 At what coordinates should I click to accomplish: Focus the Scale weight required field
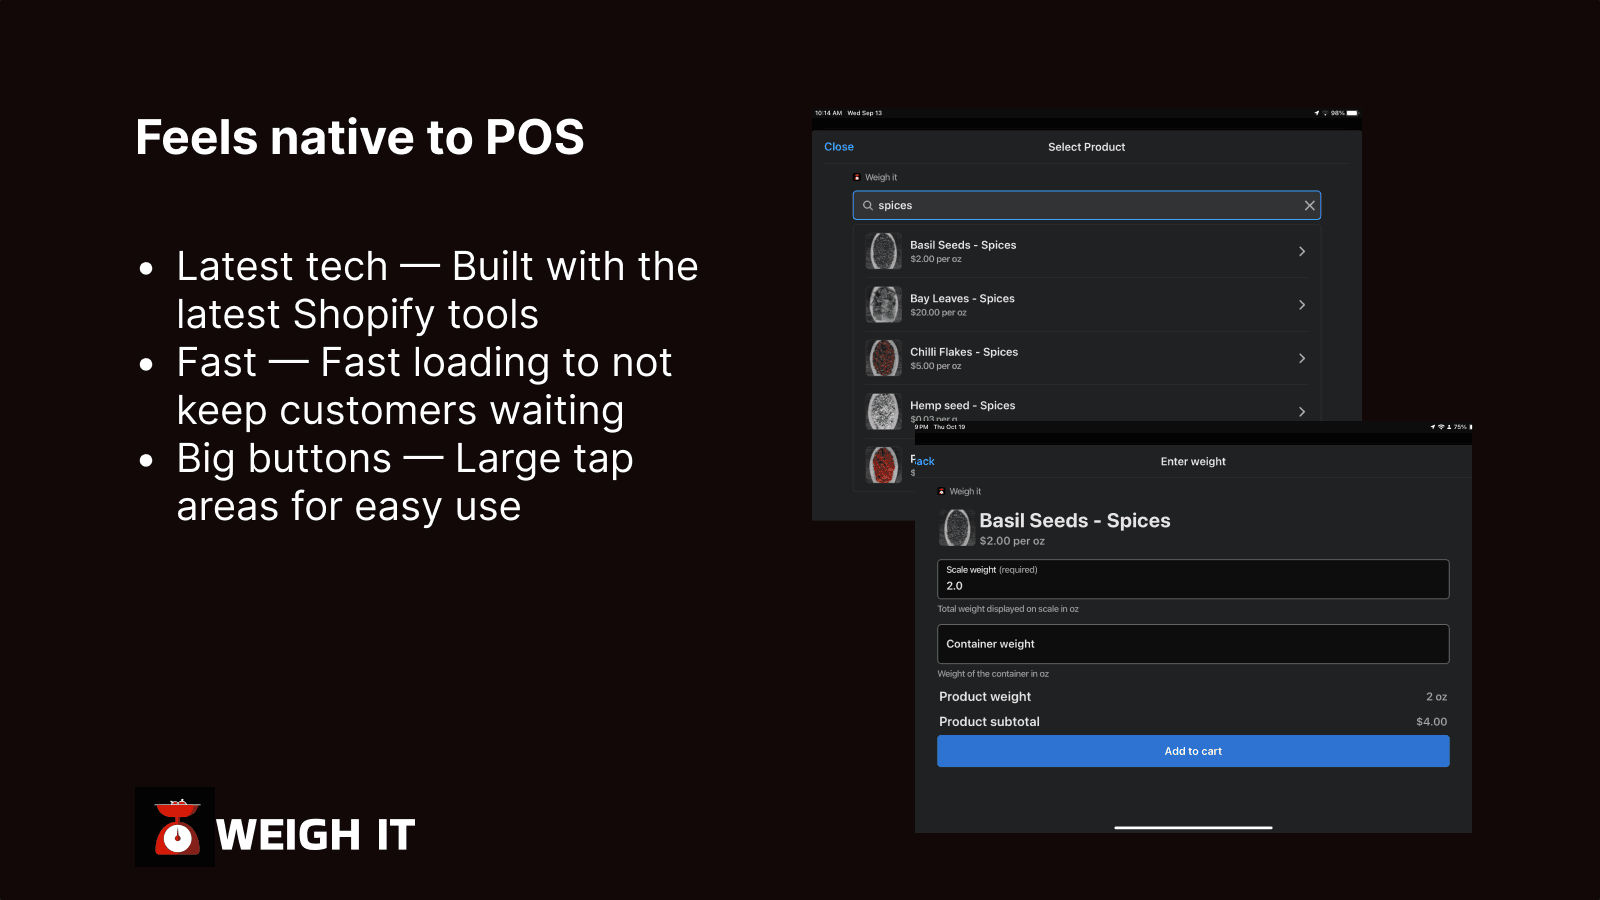click(x=1192, y=579)
